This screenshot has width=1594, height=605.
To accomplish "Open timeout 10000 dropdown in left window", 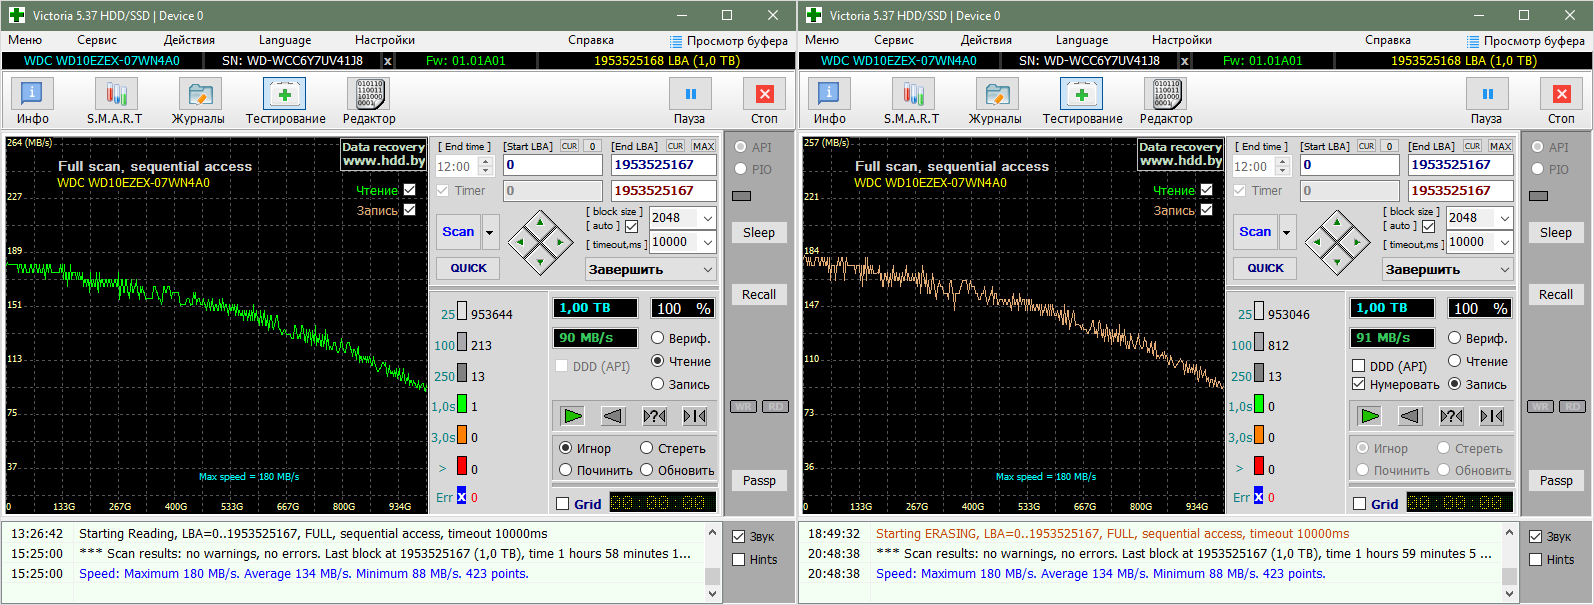I will [708, 242].
